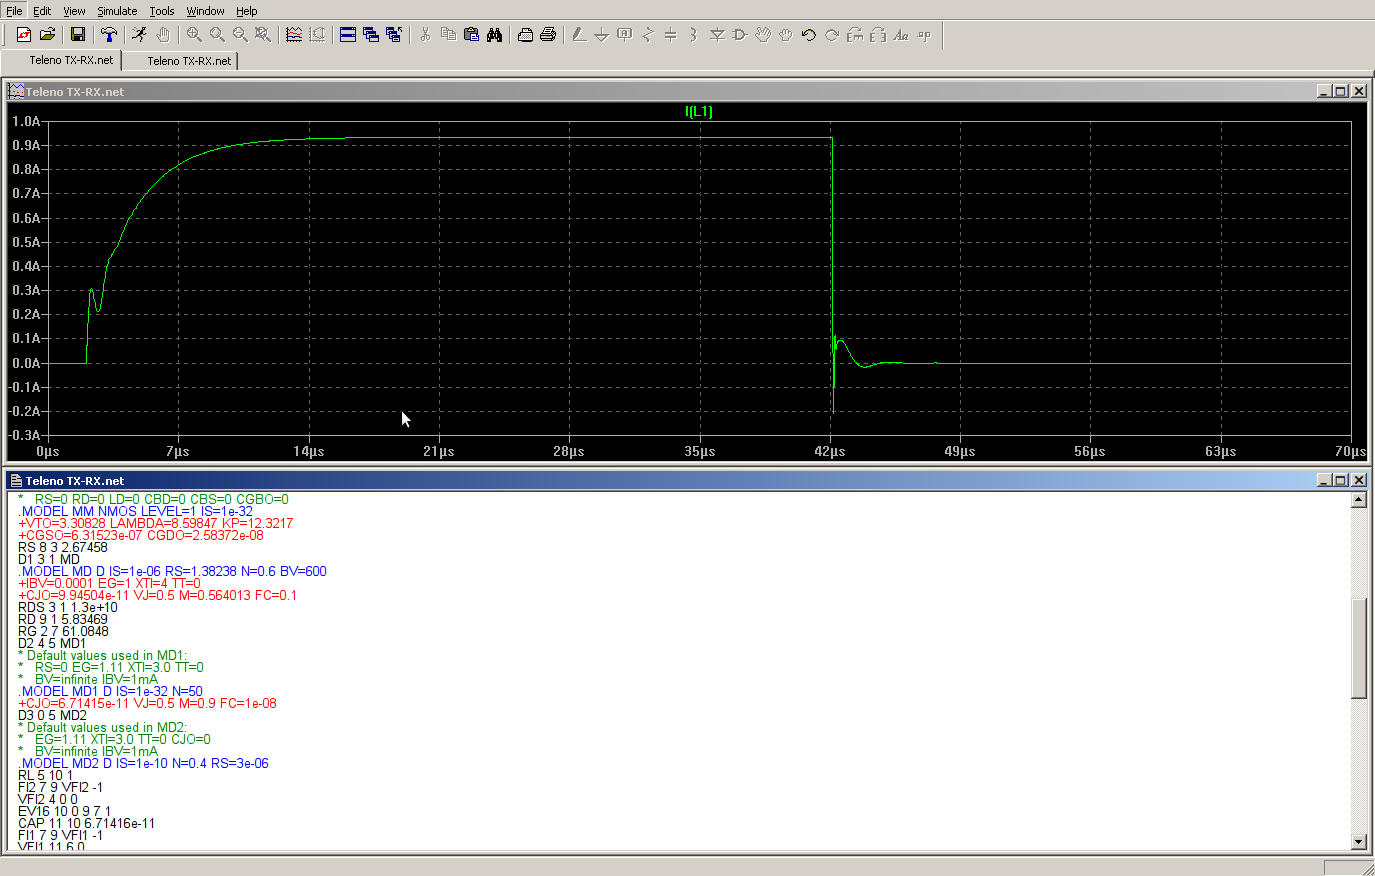Click the netlist scrollbar down arrow
This screenshot has height=876, width=1375.
1358,842
